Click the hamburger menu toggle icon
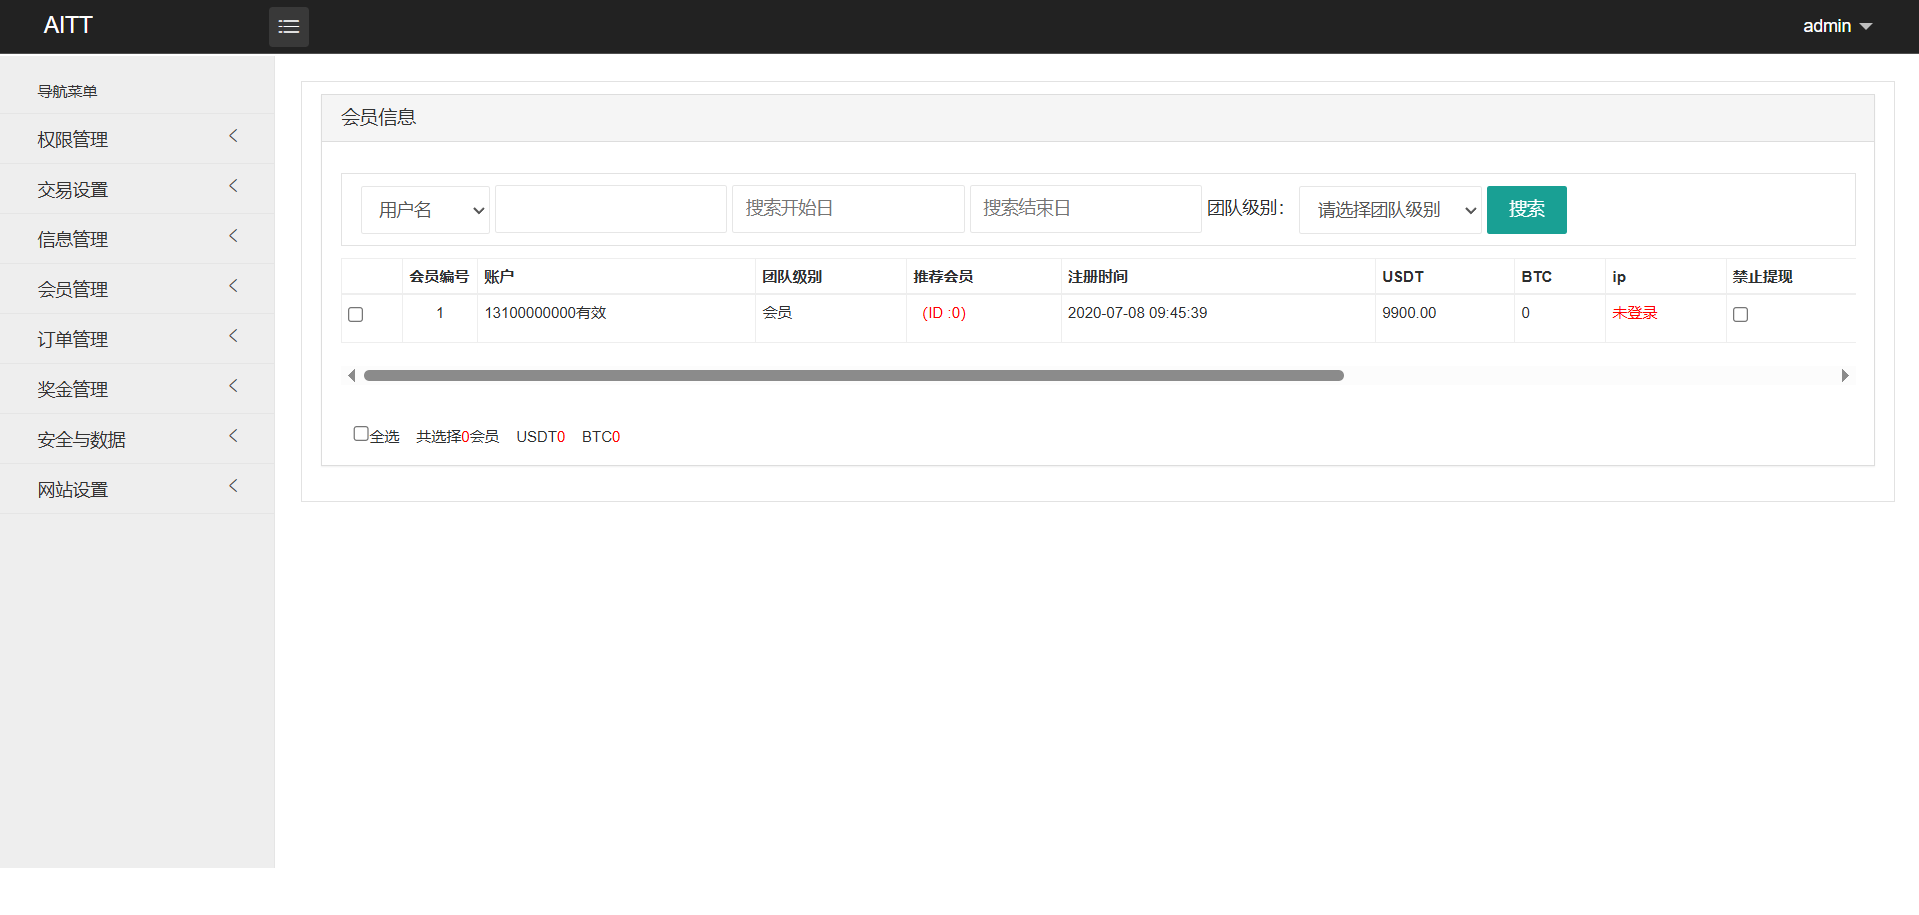 pyautogui.click(x=288, y=27)
